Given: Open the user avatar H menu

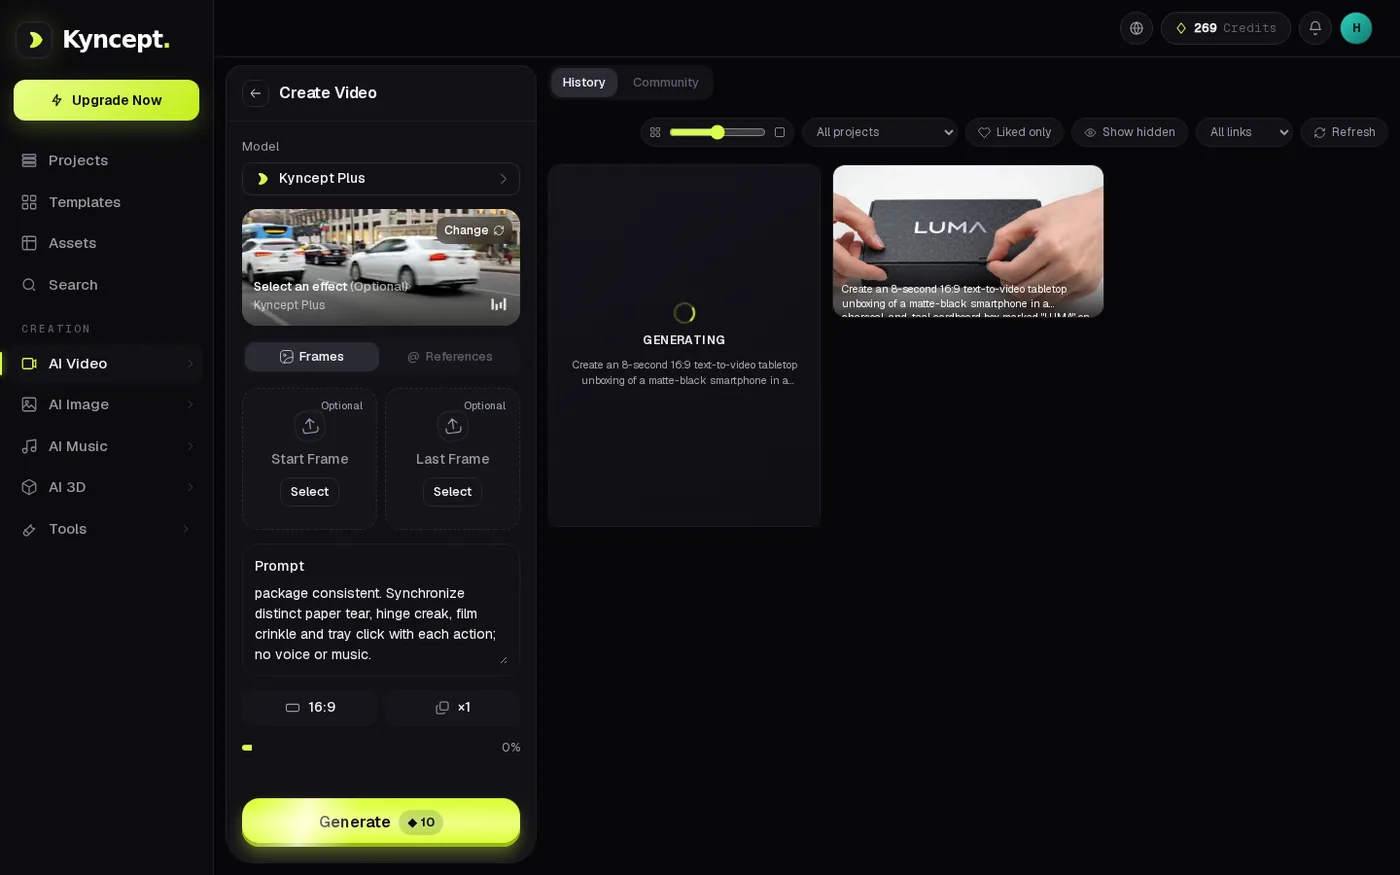Looking at the screenshot, I should point(1356,28).
